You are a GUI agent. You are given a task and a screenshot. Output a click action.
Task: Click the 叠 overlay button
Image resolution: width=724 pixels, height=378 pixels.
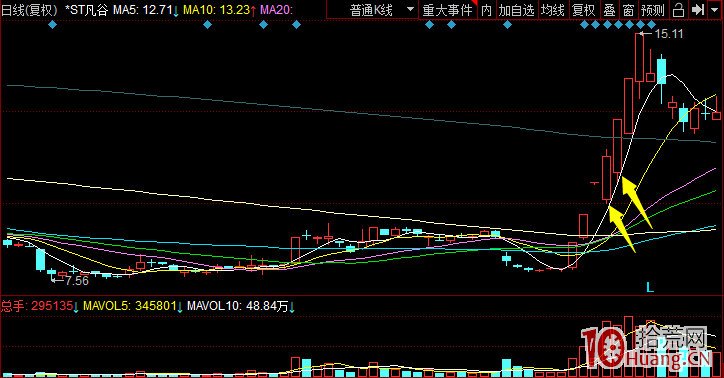tap(609, 10)
